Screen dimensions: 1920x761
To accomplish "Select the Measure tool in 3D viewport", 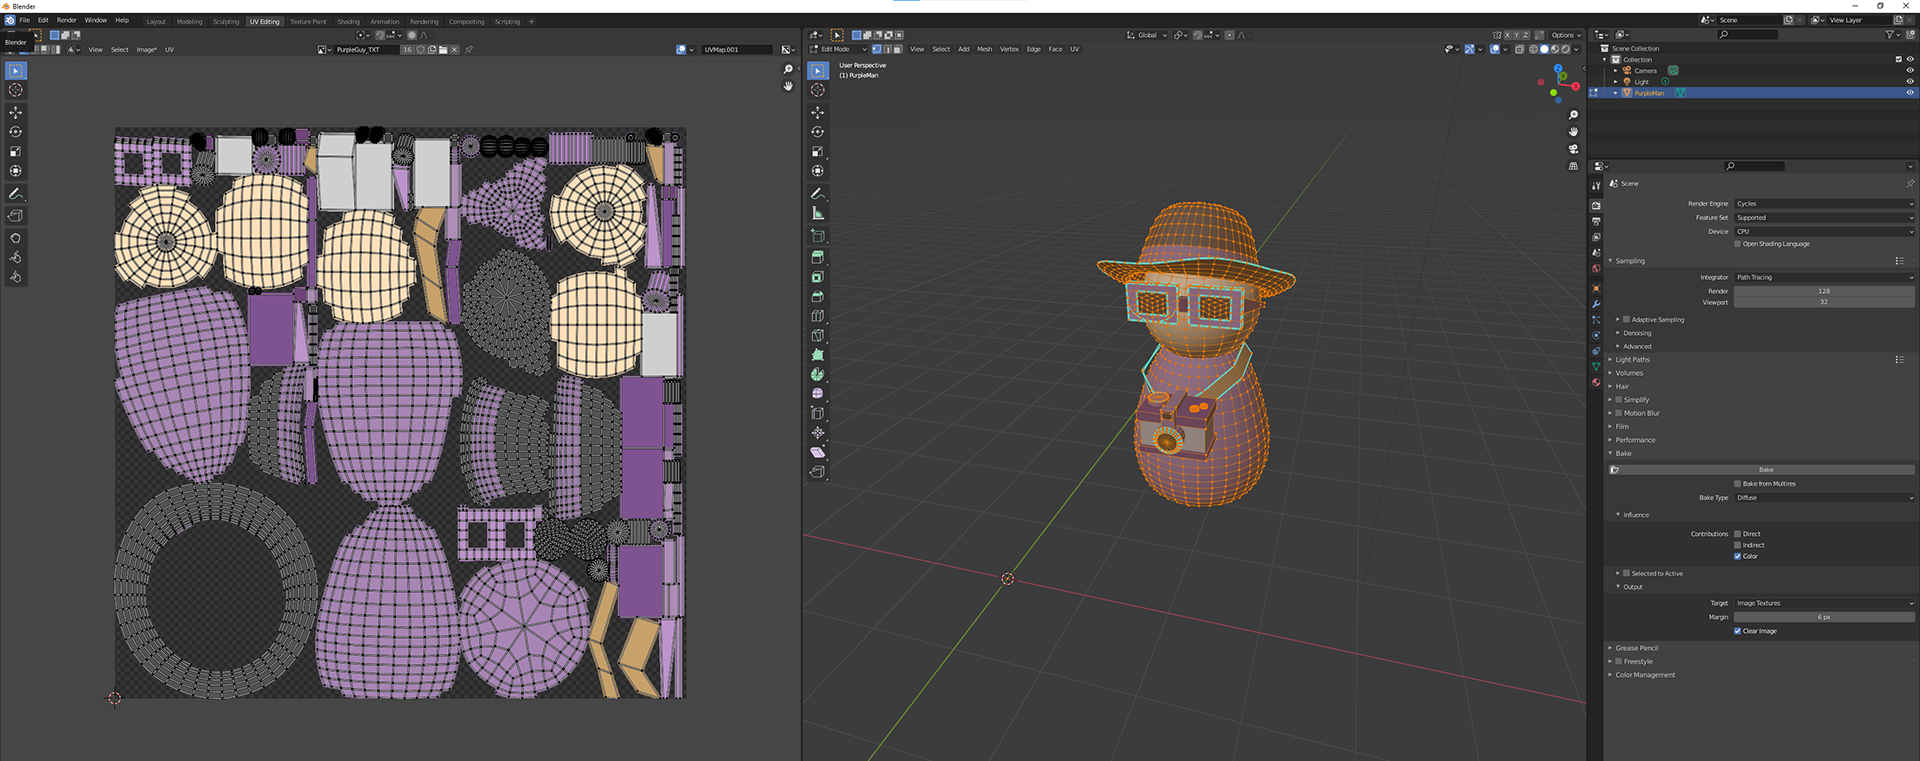I will pos(818,213).
